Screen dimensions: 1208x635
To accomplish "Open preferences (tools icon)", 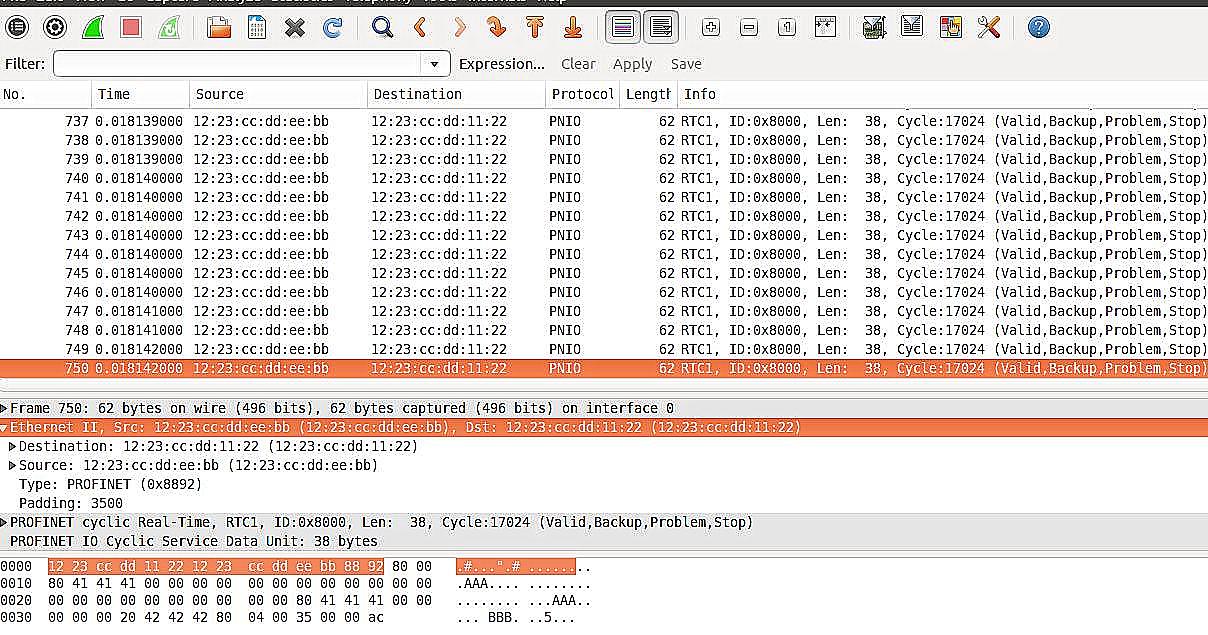I will pos(989,27).
